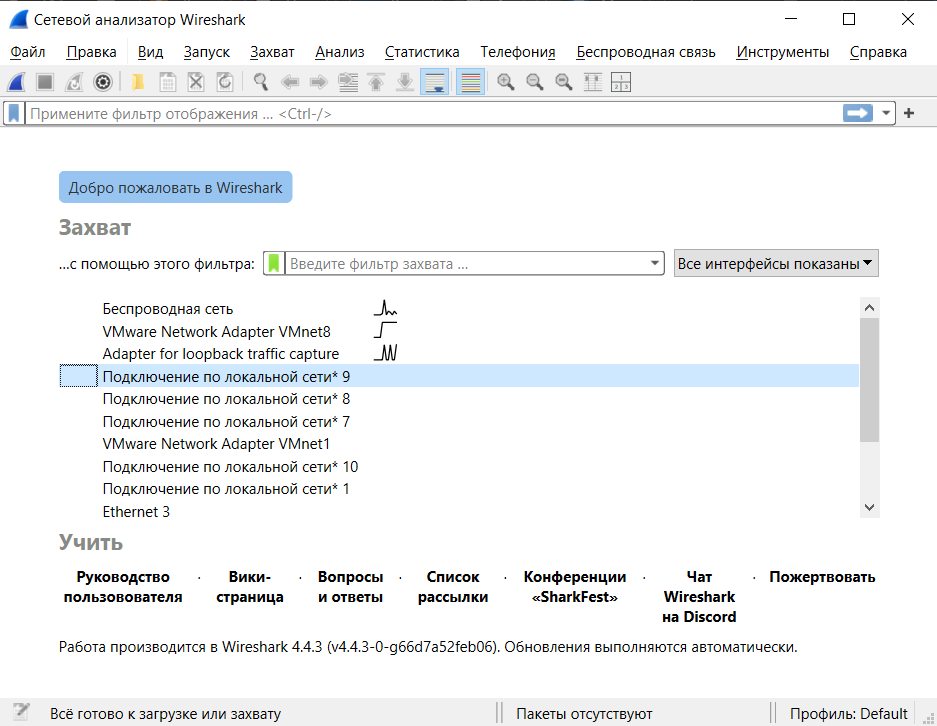Open Чат Wireshark на Discord link

699,597
